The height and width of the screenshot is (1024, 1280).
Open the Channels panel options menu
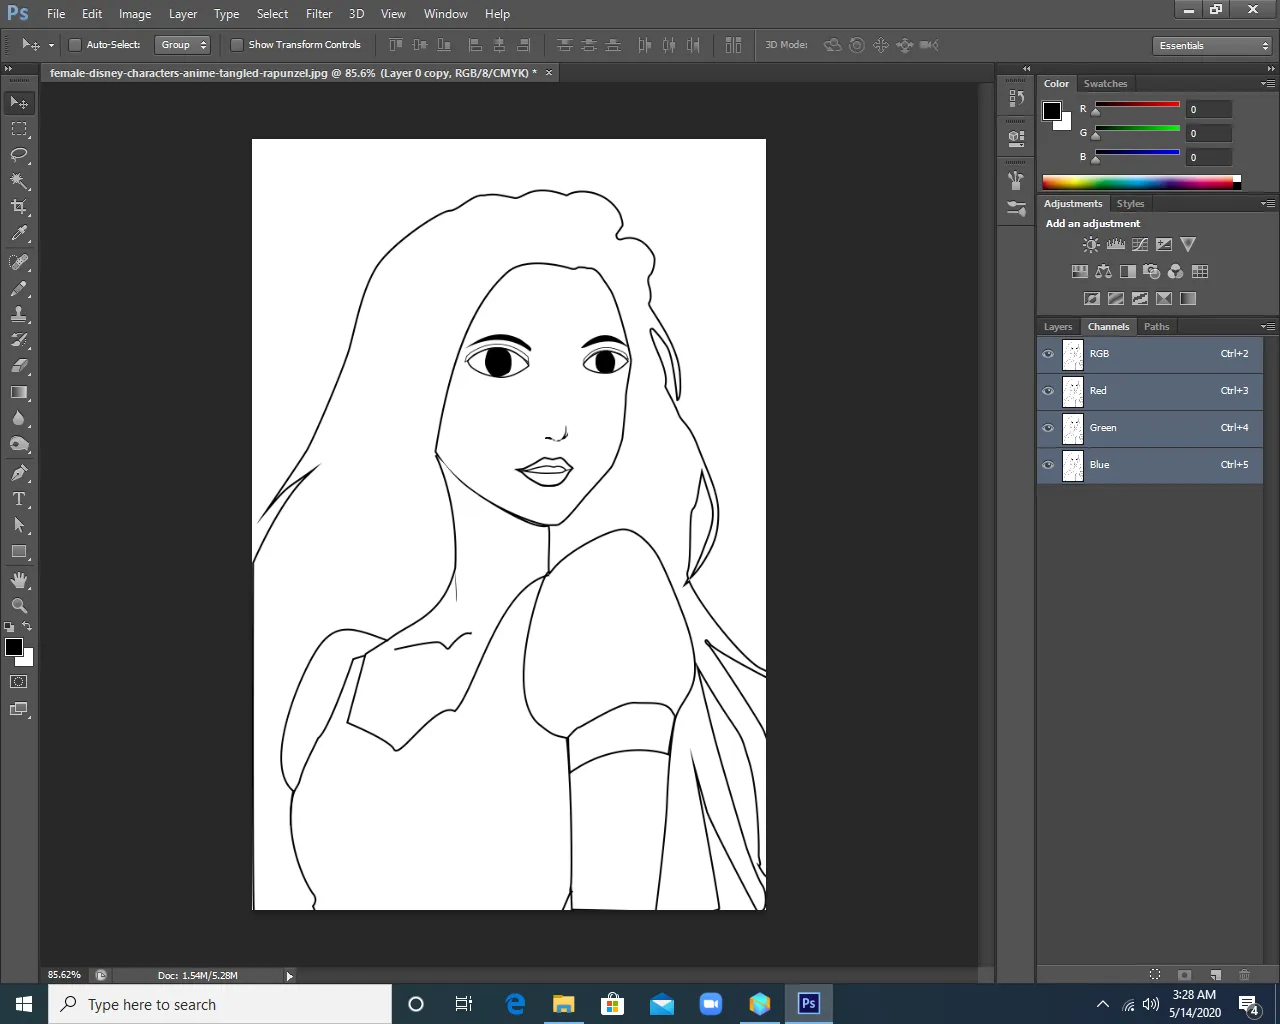pos(1268,327)
